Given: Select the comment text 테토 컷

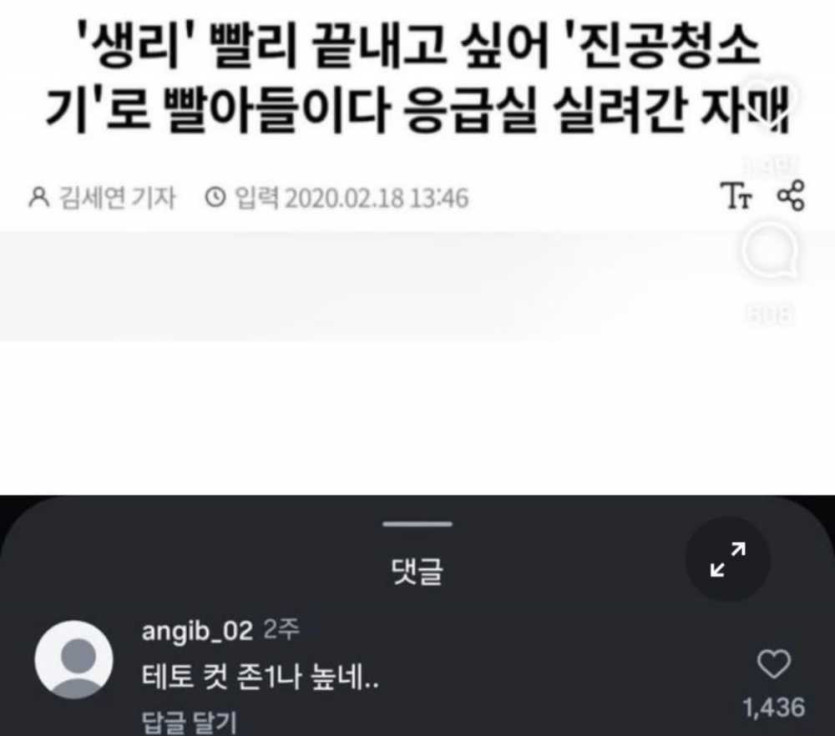Looking at the screenshot, I should [186, 677].
